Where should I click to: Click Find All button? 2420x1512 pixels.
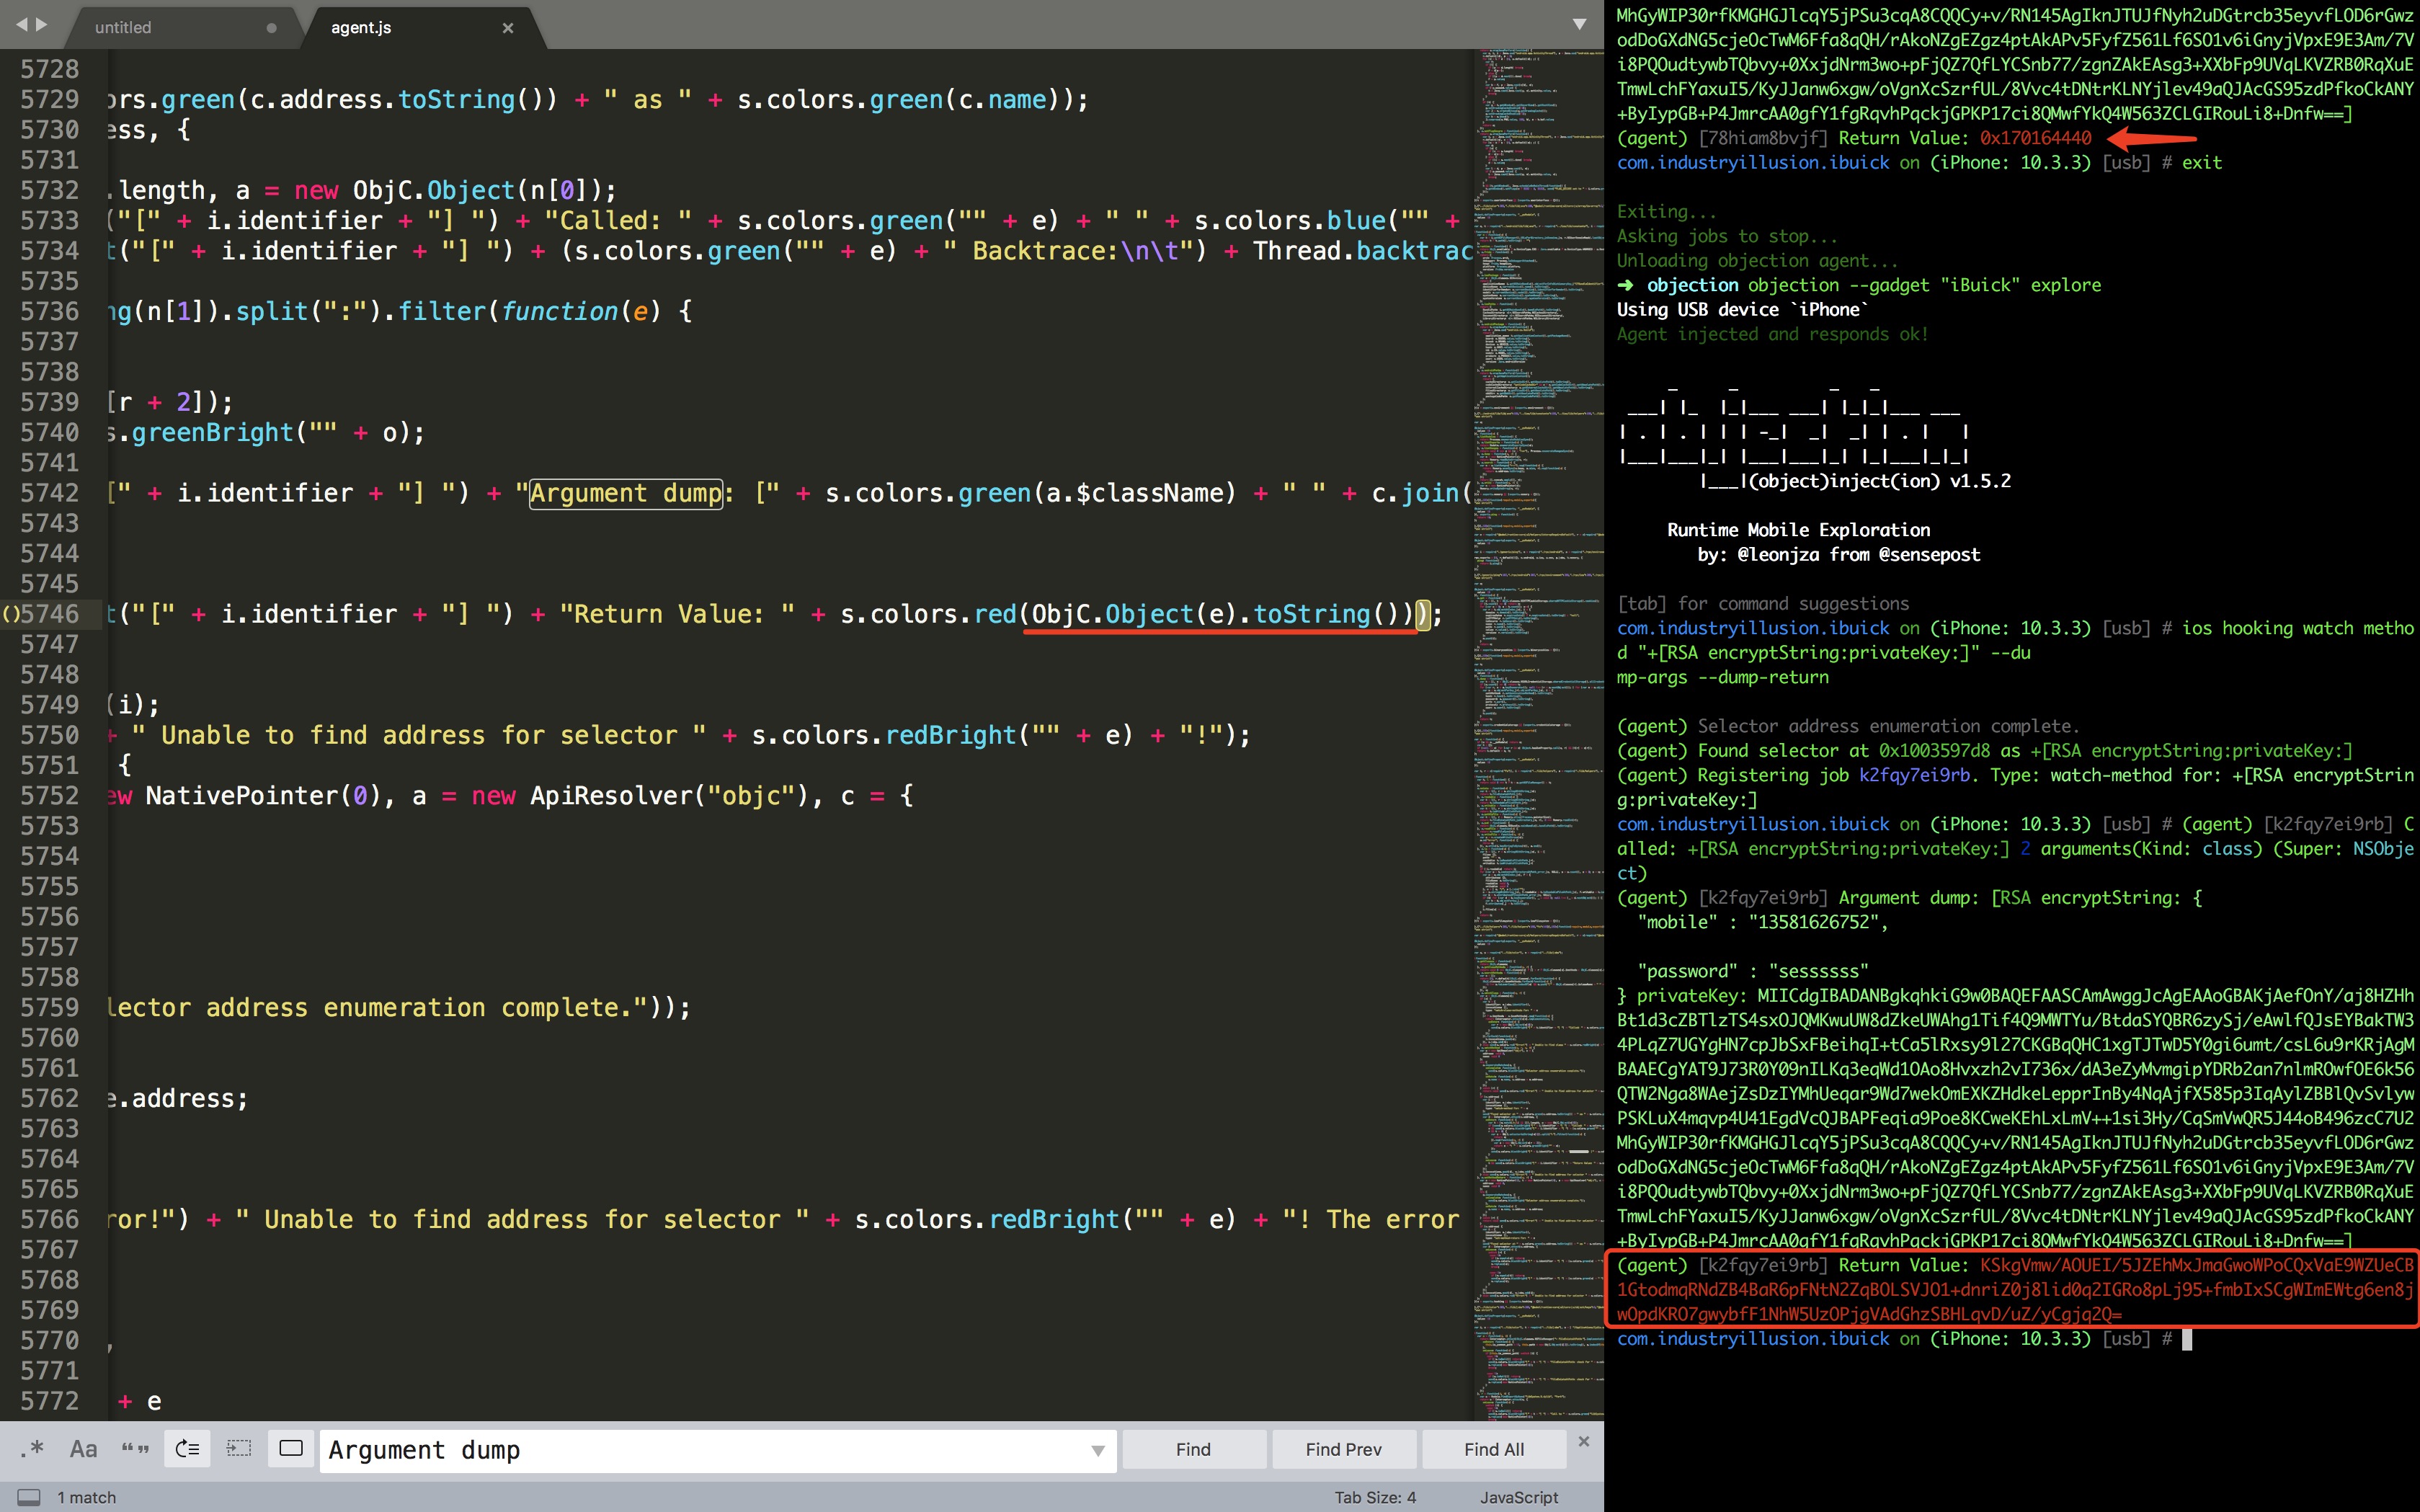pos(1493,1449)
